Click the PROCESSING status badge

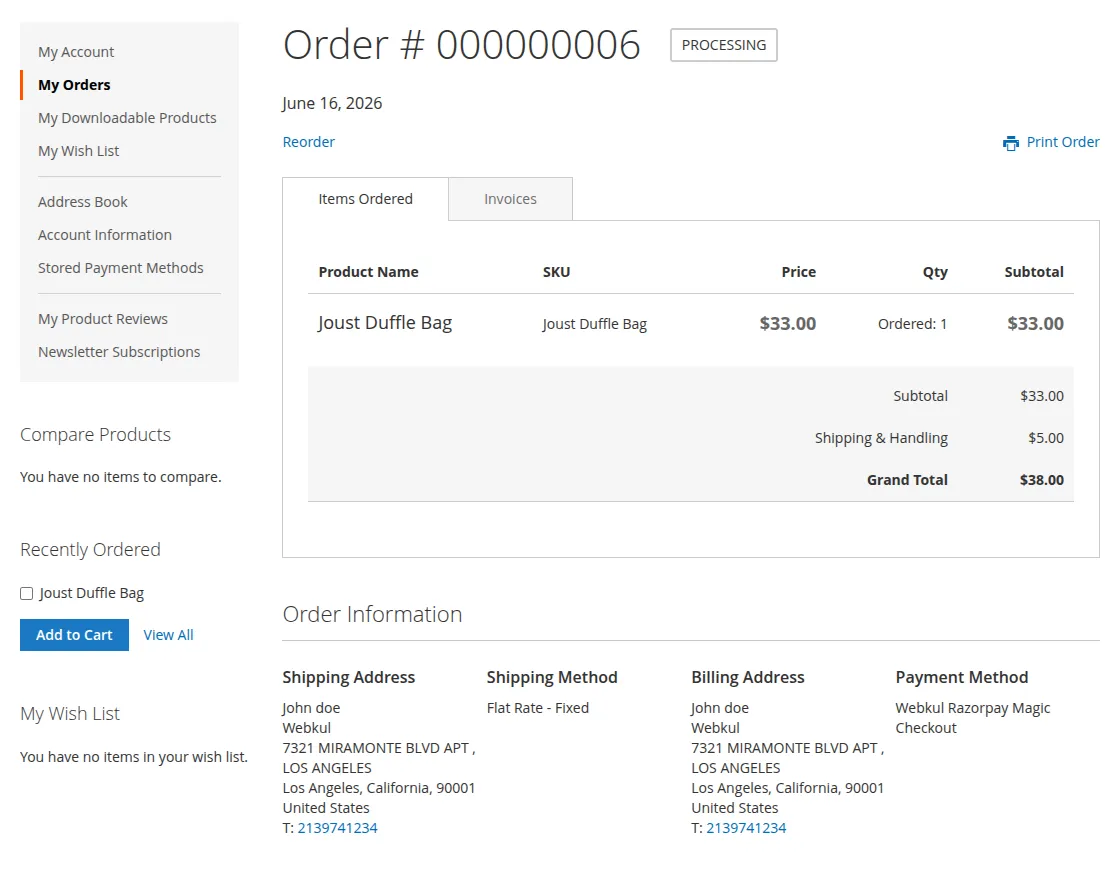(x=724, y=45)
